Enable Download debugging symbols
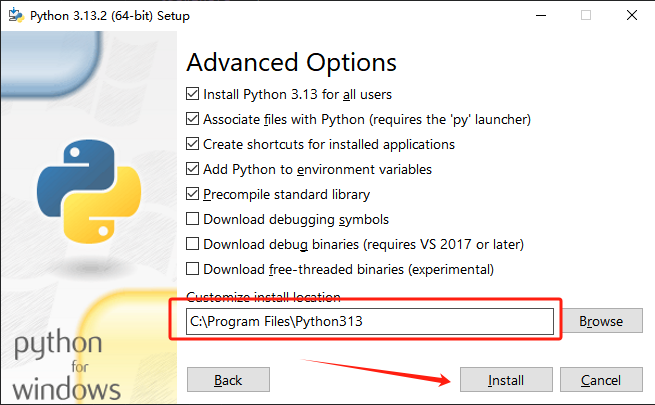 [x=192, y=219]
